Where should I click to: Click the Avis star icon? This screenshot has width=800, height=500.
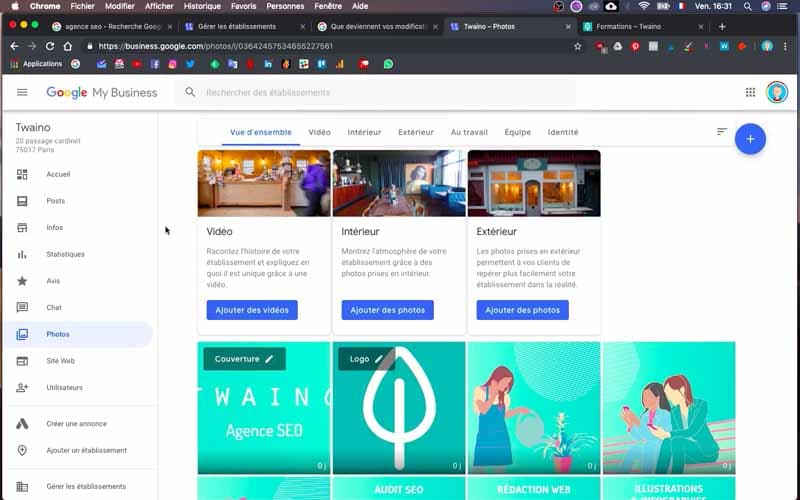click(22, 281)
